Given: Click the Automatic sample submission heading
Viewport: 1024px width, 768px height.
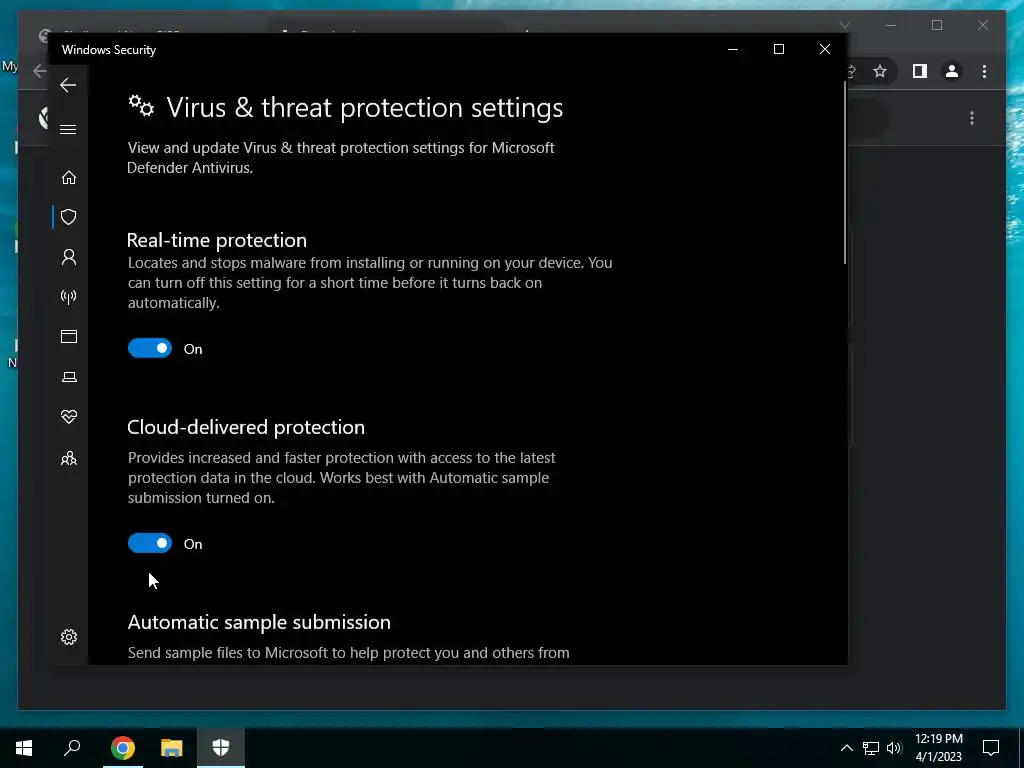Looking at the screenshot, I should click(x=259, y=622).
